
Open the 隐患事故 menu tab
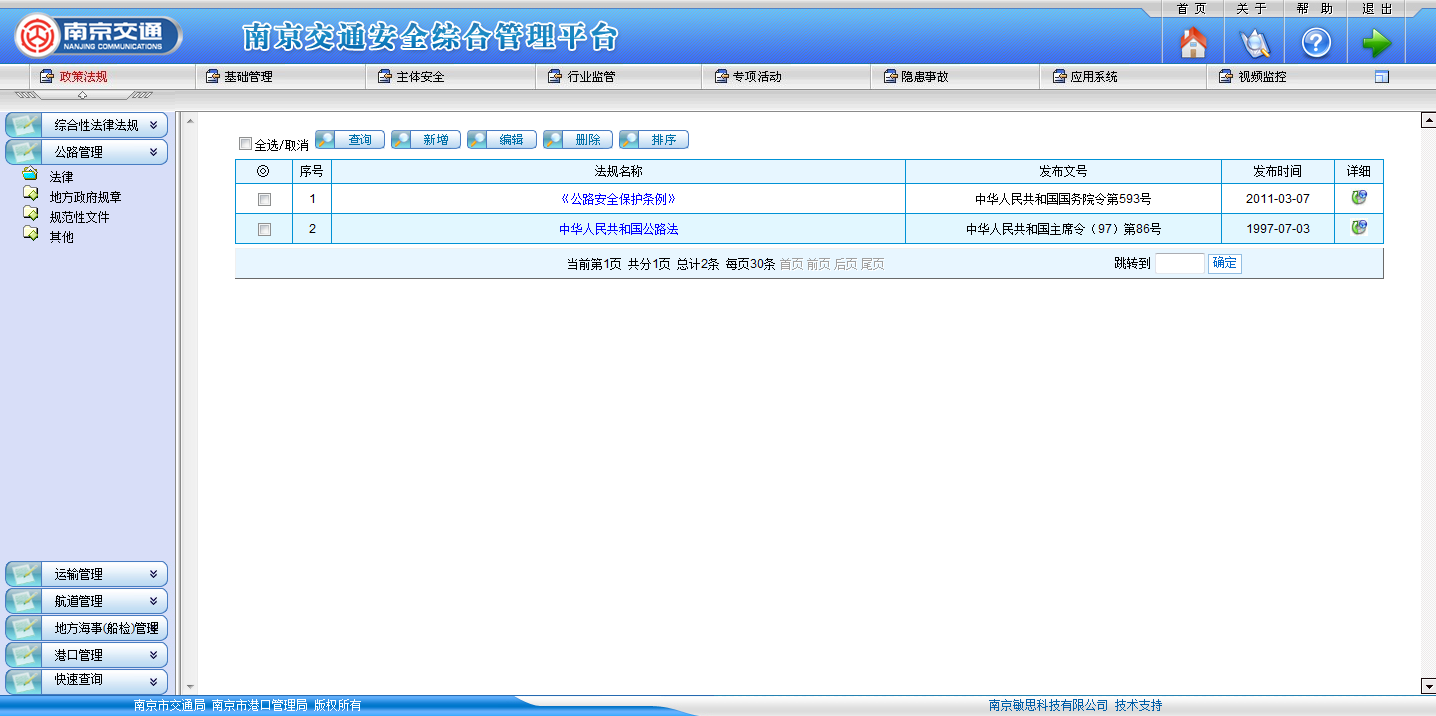click(x=924, y=77)
